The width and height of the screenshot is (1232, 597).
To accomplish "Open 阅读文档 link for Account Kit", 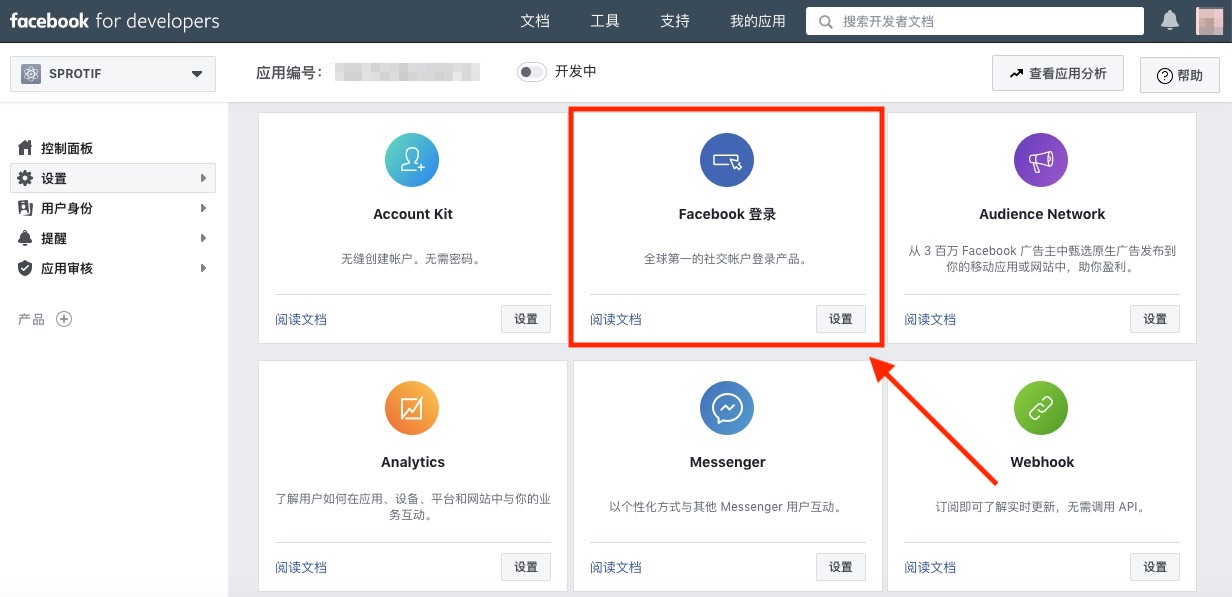I will click(301, 320).
